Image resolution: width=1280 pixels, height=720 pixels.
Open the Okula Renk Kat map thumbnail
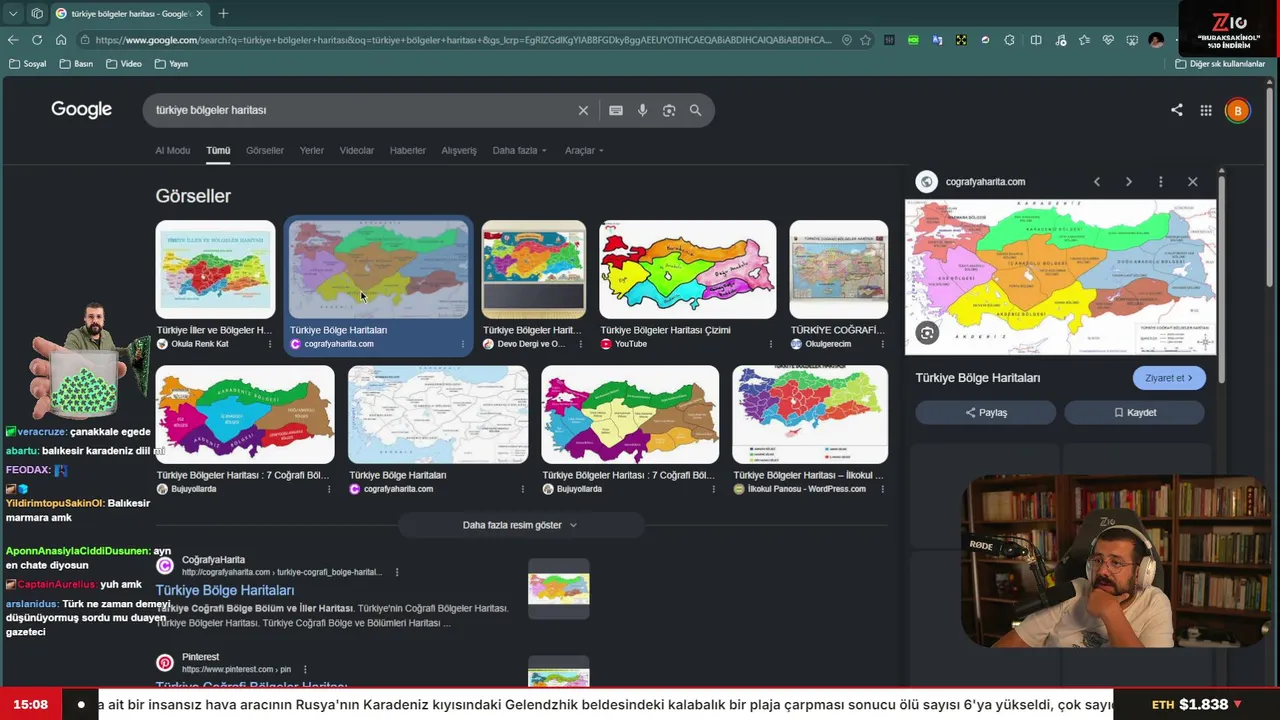[x=215, y=270]
